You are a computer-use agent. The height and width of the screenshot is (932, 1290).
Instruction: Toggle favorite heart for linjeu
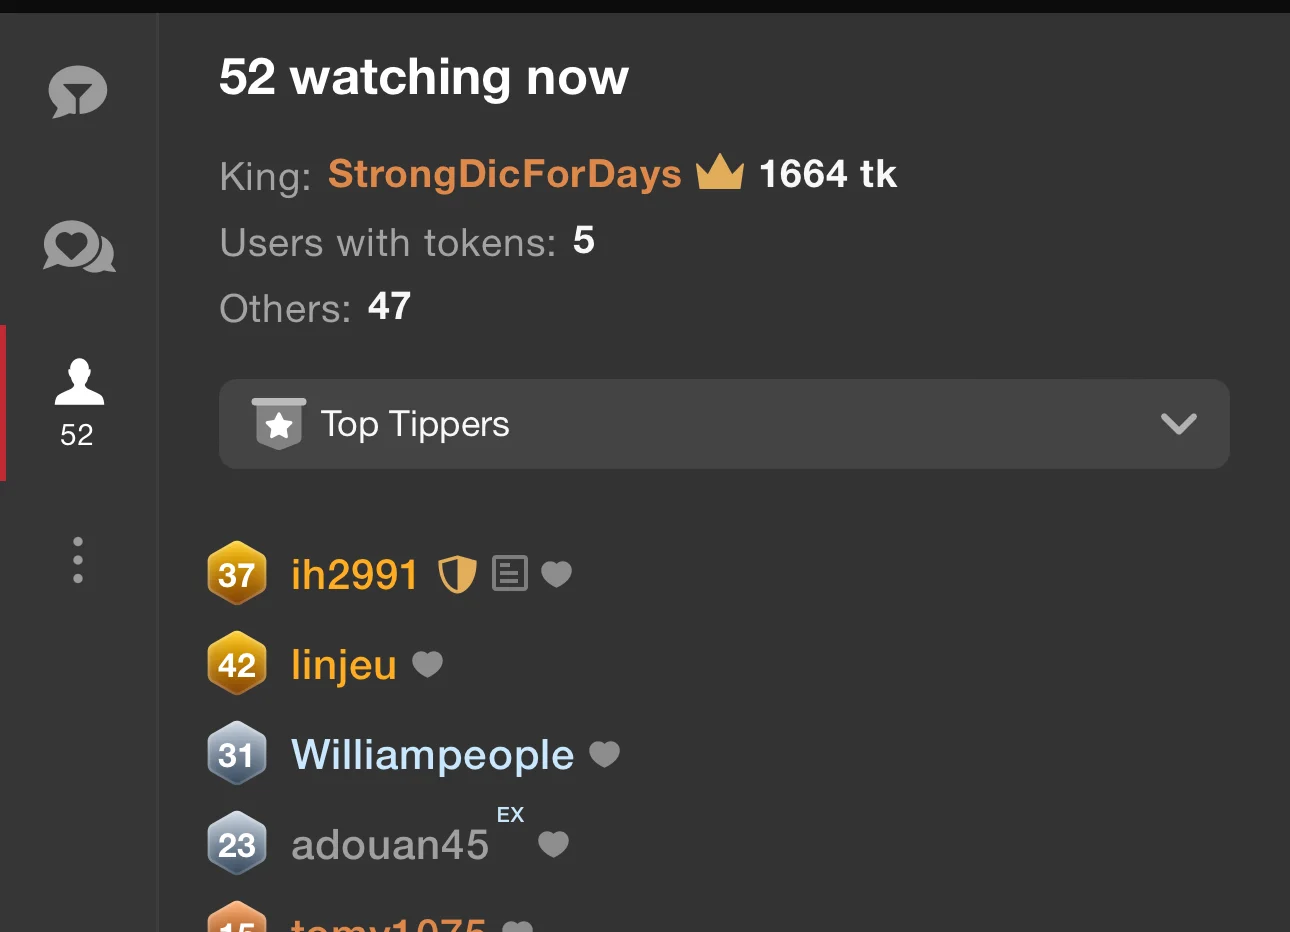pyautogui.click(x=428, y=664)
